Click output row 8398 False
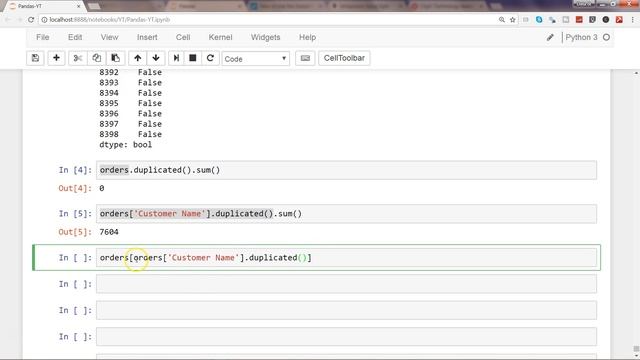Viewport: 640px width, 360px height. click(x=130, y=134)
